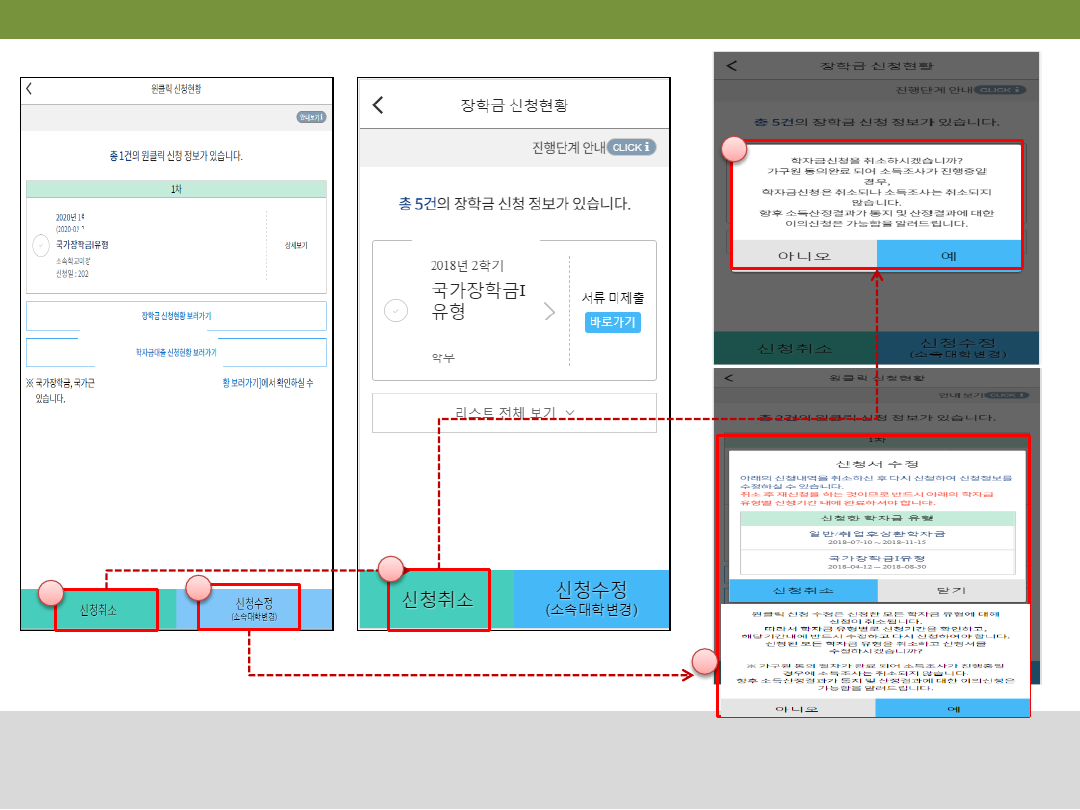Select round check circle beside 2020년 국가장학금I유형
Viewport: 1080px width, 810px height.
point(41,245)
